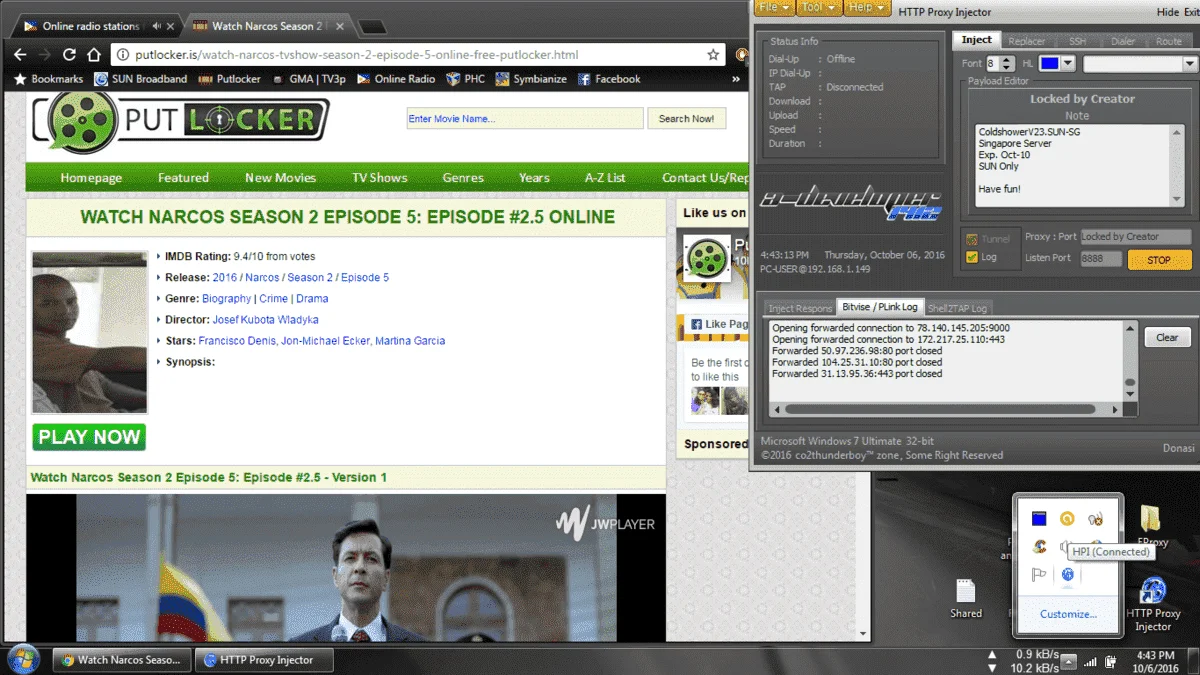Open the Help menu dropdown
The height and width of the screenshot is (675, 1200).
[867, 8]
